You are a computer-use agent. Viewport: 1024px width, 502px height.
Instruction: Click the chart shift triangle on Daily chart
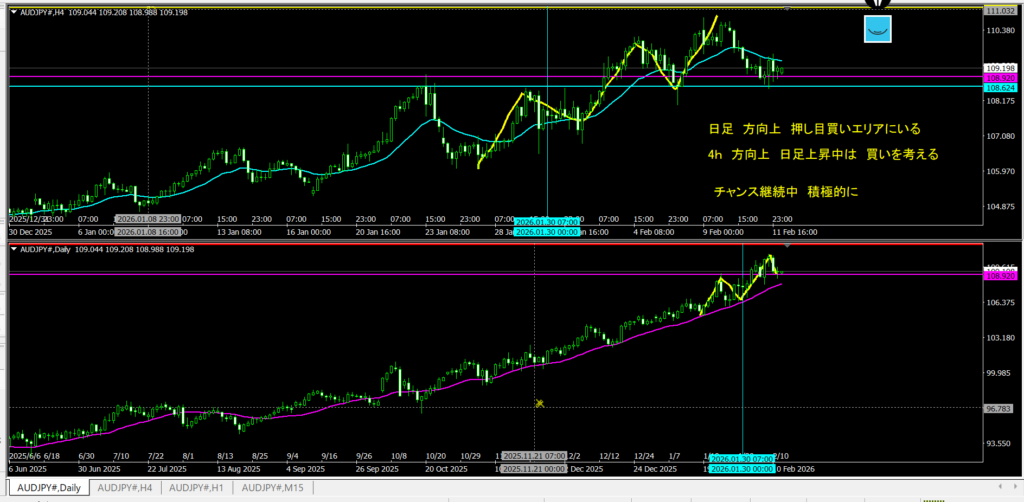click(x=788, y=245)
